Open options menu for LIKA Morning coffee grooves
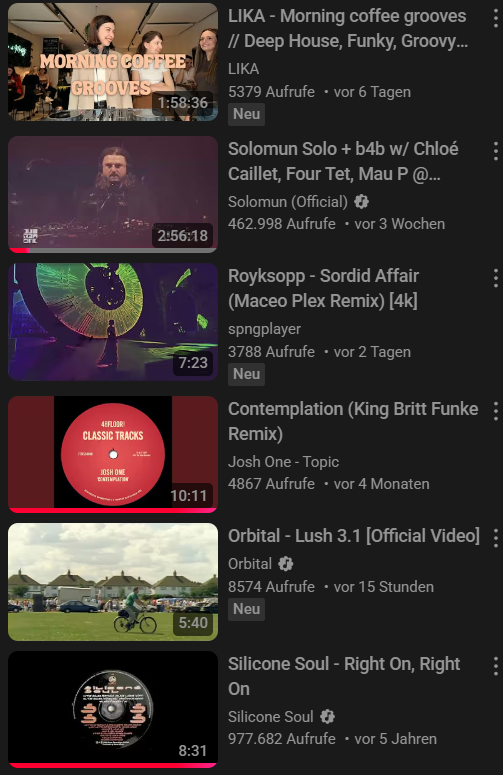This screenshot has height=775, width=503. pos(496,18)
